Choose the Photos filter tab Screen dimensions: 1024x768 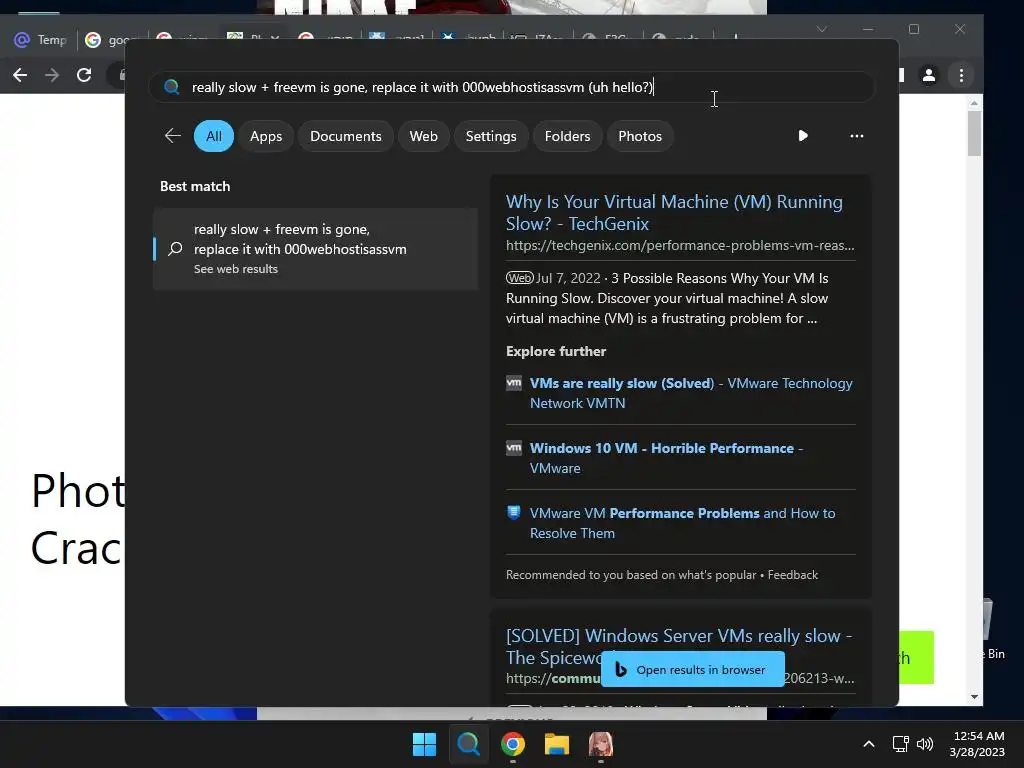[639, 136]
